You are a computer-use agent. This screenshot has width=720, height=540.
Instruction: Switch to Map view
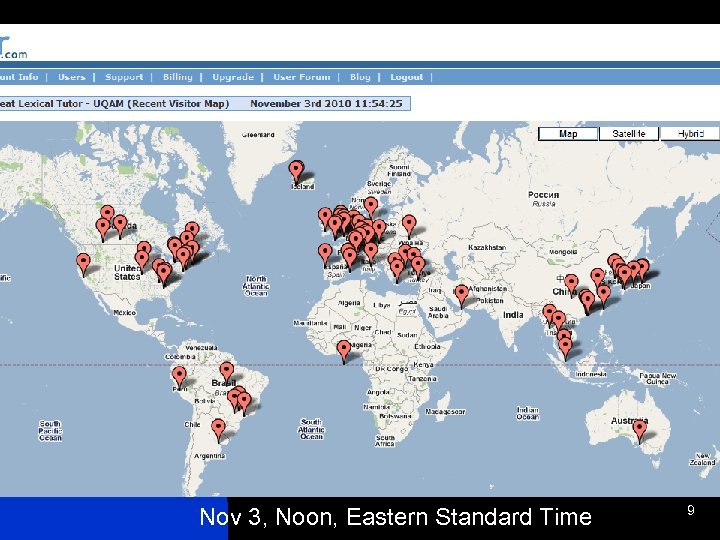[x=568, y=134]
